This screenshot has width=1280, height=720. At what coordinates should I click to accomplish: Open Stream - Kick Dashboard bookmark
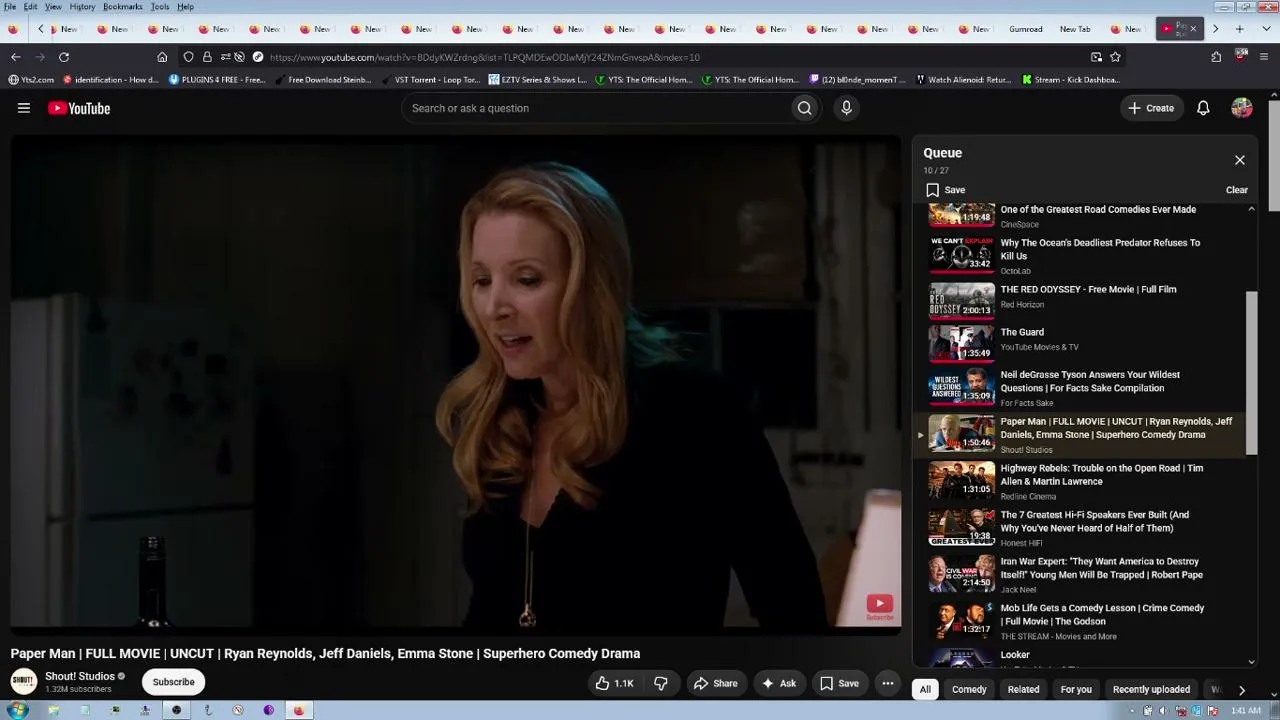[1070, 80]
